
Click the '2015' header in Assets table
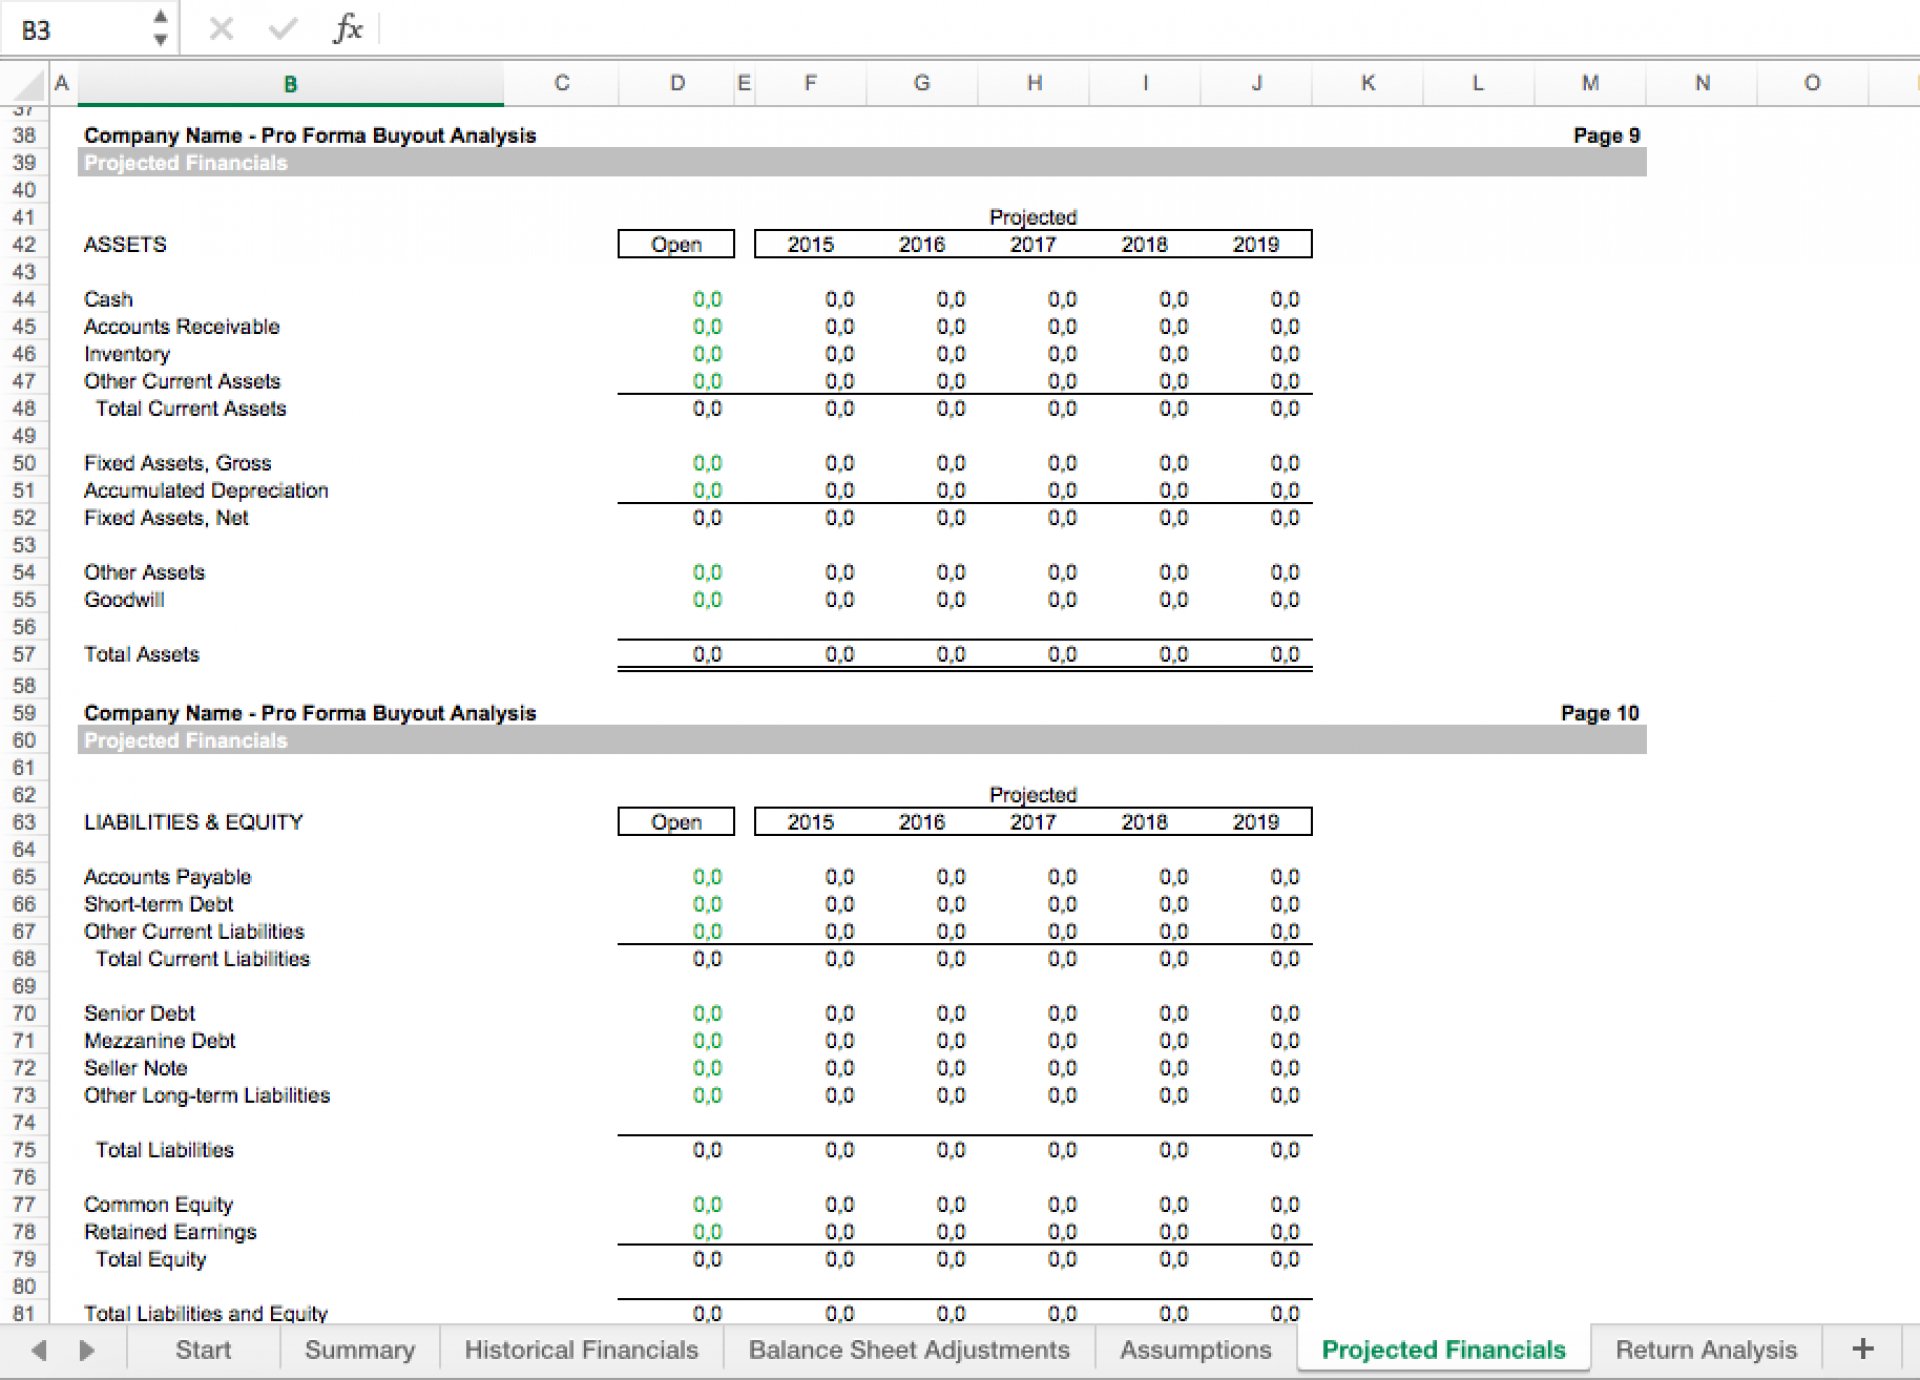pyautogui.click(x=810, y=244)
